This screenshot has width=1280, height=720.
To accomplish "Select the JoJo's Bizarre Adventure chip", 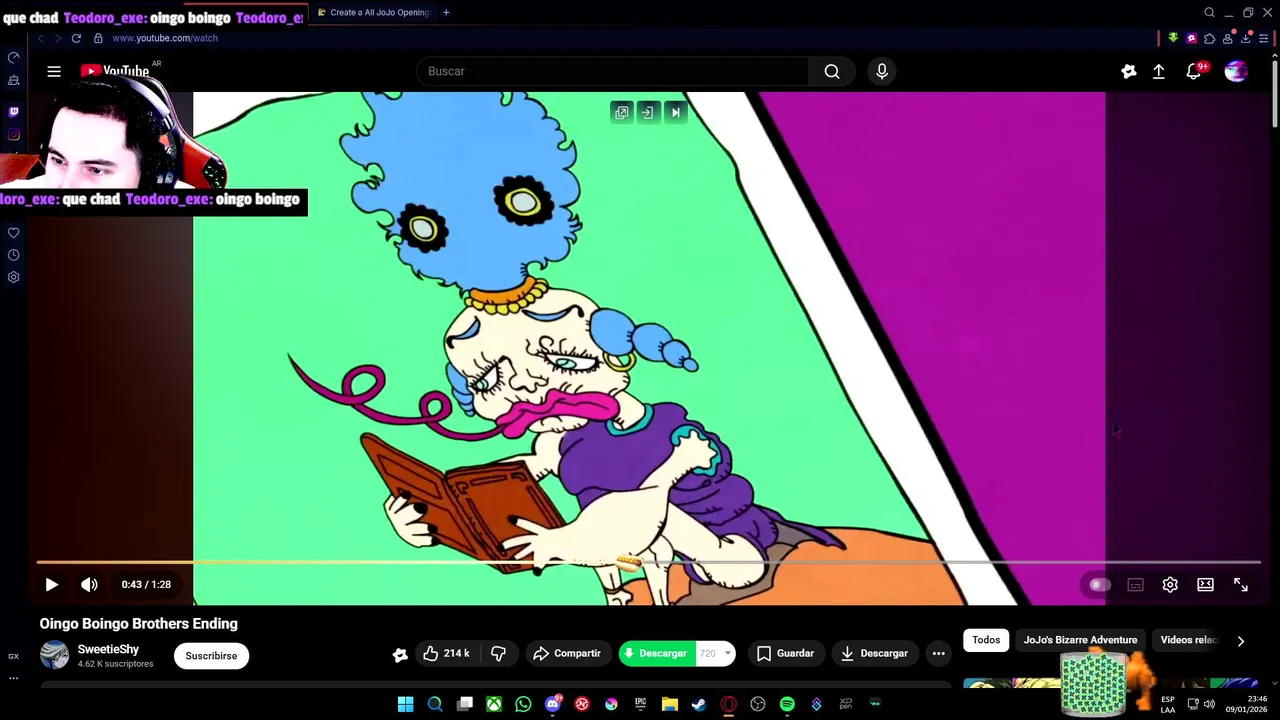I will point(1080,640).
